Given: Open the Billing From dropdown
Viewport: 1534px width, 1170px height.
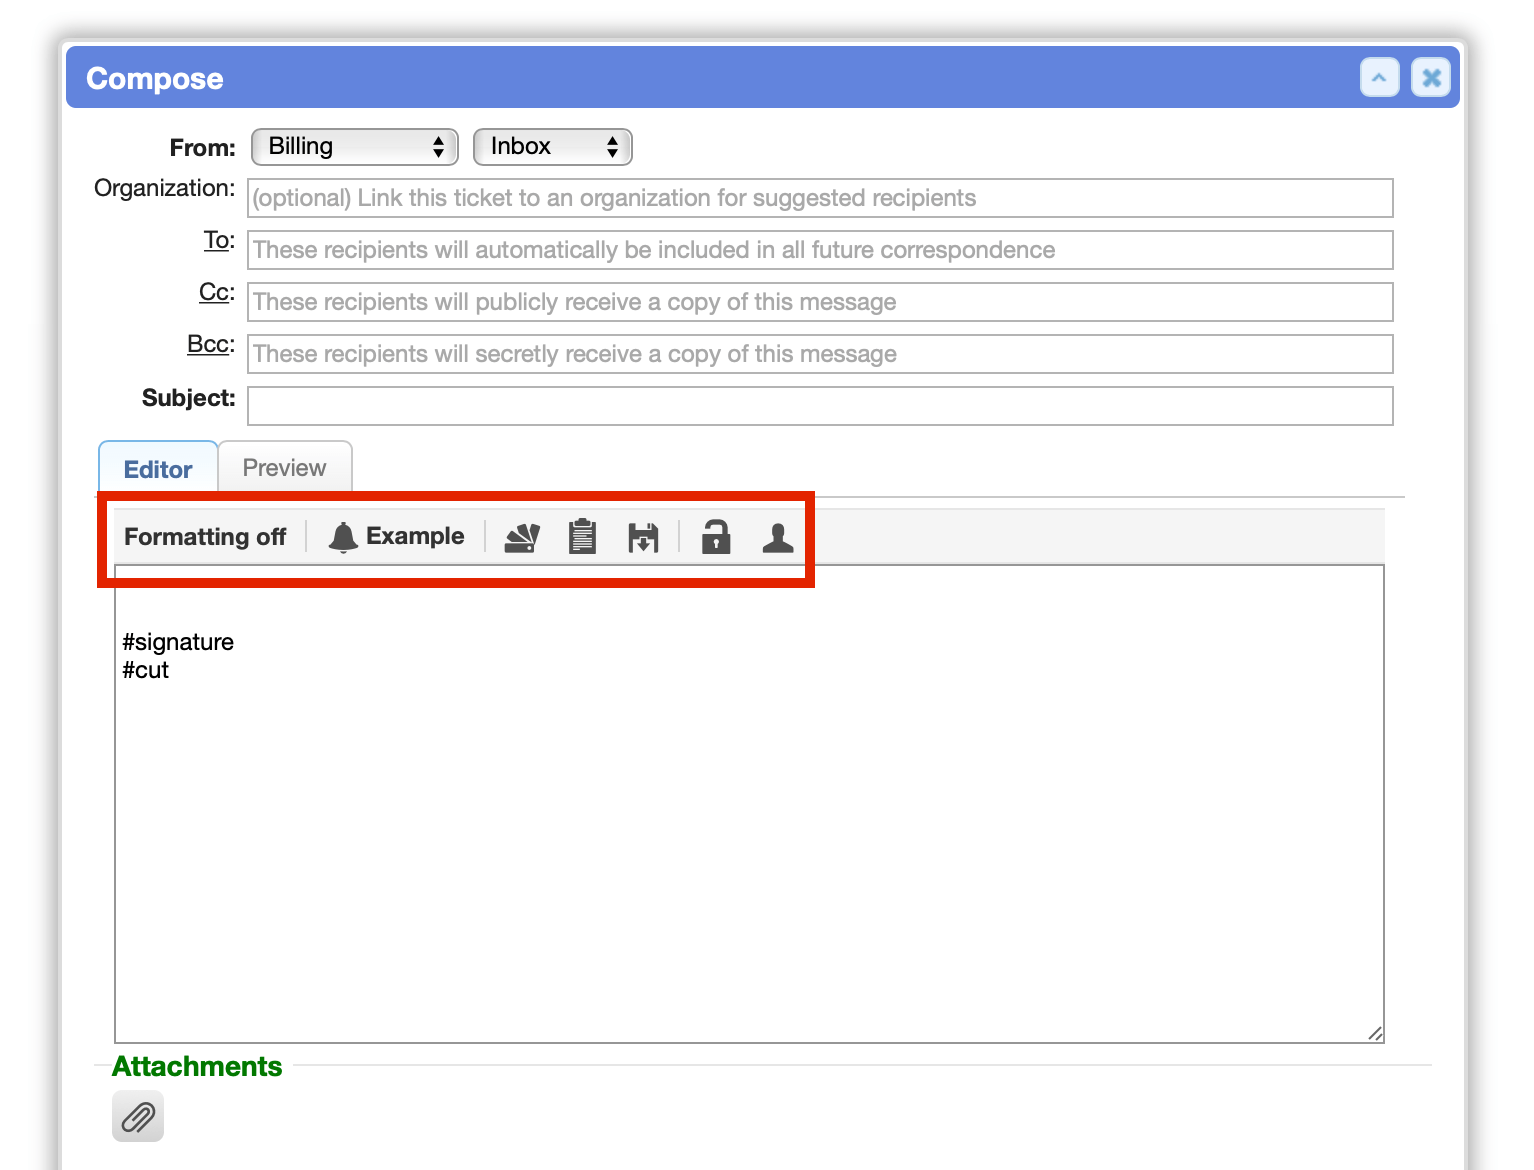Looking at the screenshot, I should click(354, 147).
